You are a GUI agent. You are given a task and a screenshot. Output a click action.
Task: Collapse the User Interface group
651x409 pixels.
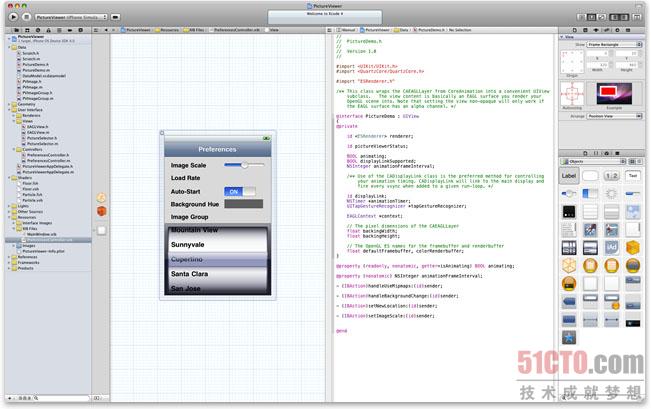9,110
